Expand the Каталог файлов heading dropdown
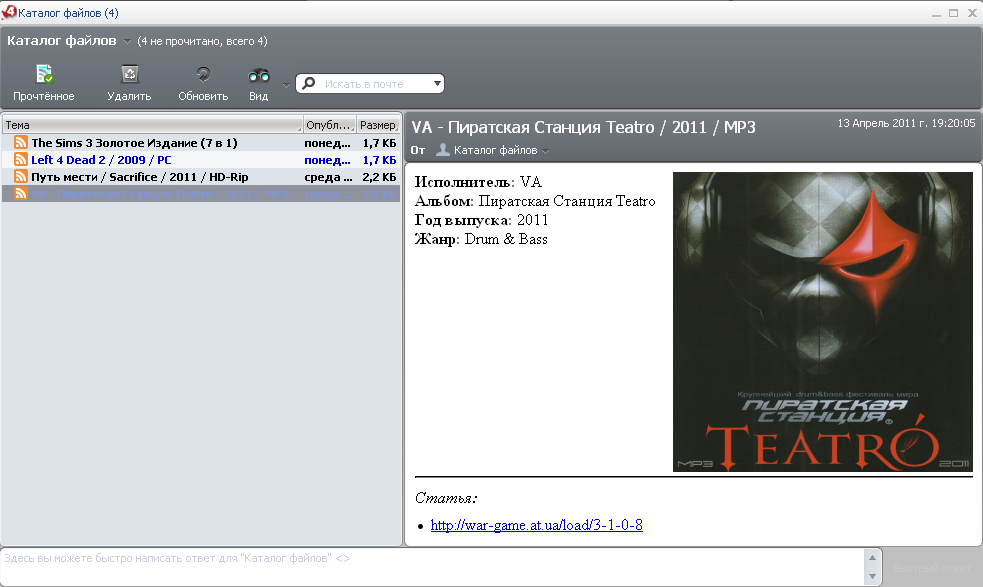The width and height of the screenshot is (983, 587). pyautogui.click(x=127, y=42)
